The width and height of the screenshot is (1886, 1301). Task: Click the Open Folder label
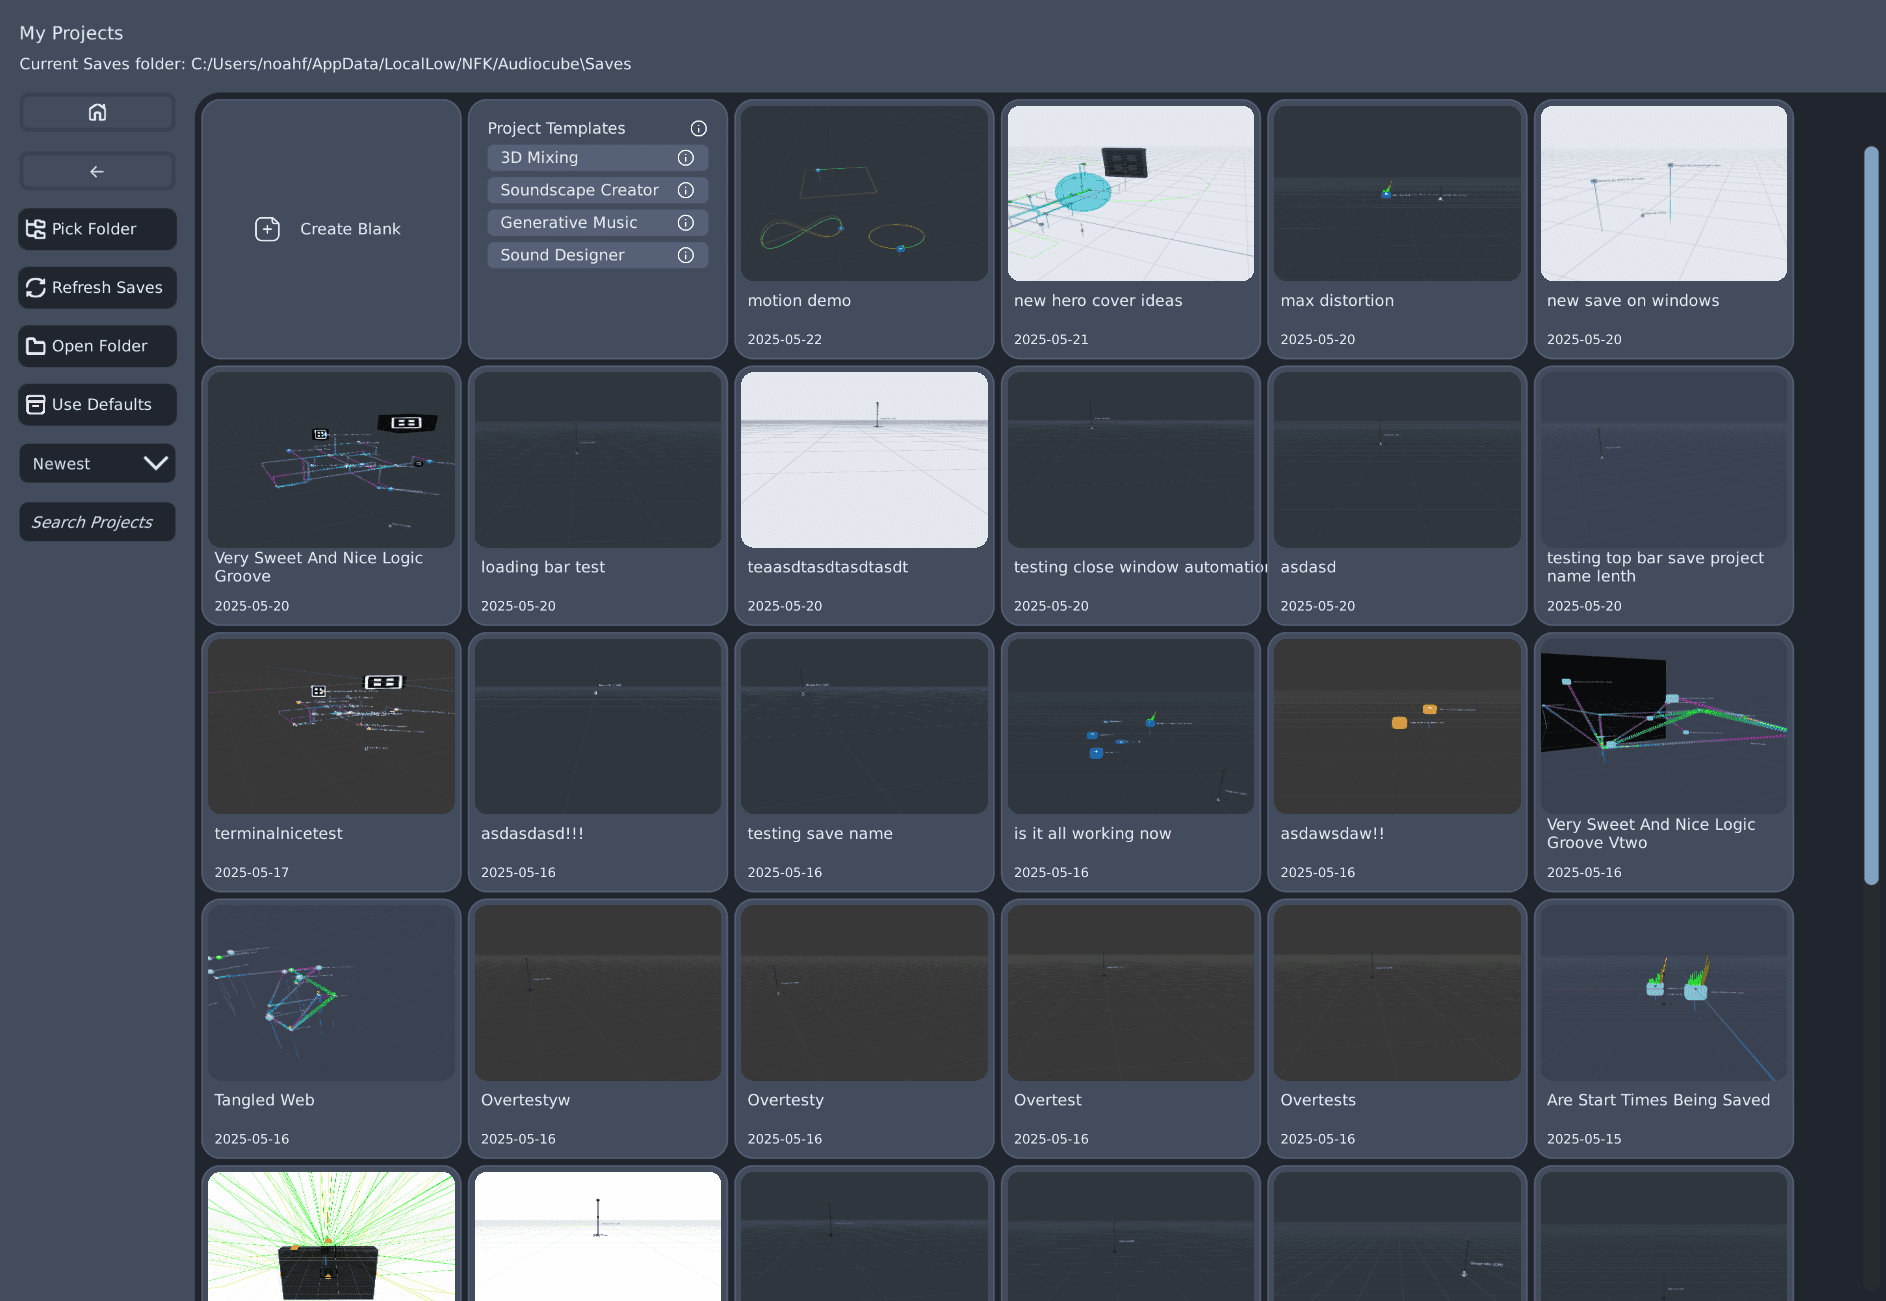pos(99,346)
